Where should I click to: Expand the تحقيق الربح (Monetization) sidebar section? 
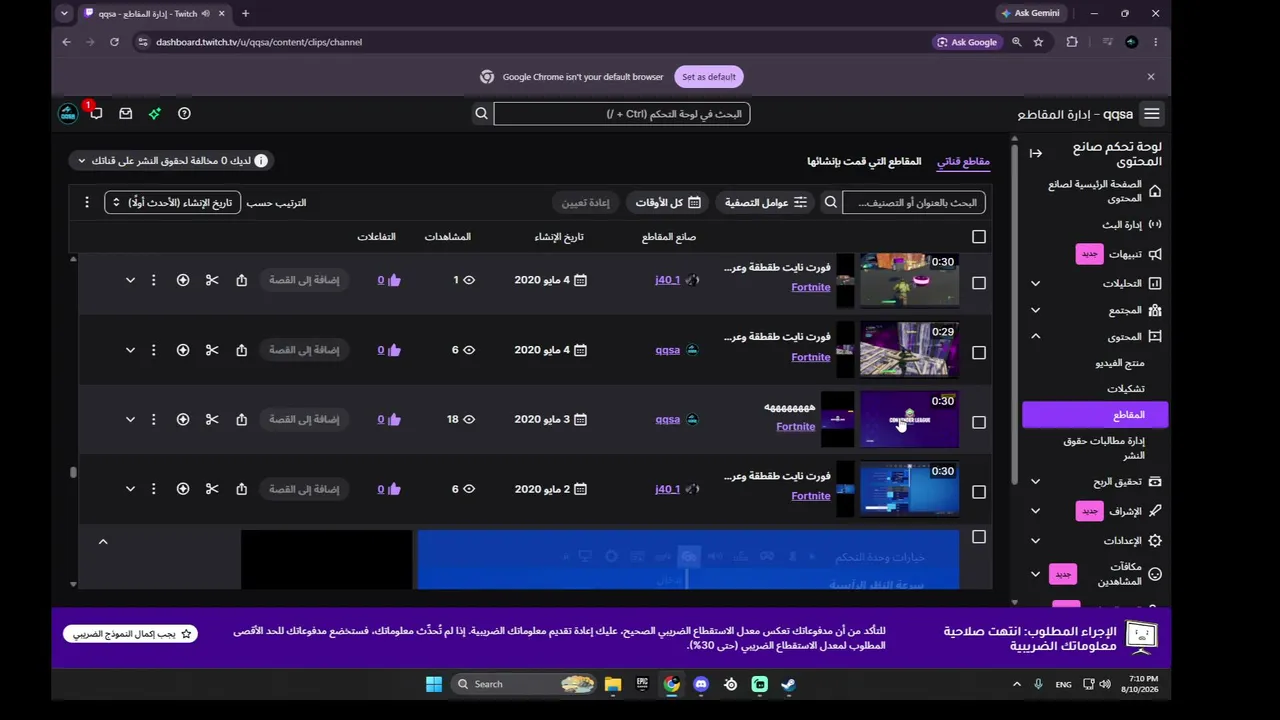click(1036, 482)
